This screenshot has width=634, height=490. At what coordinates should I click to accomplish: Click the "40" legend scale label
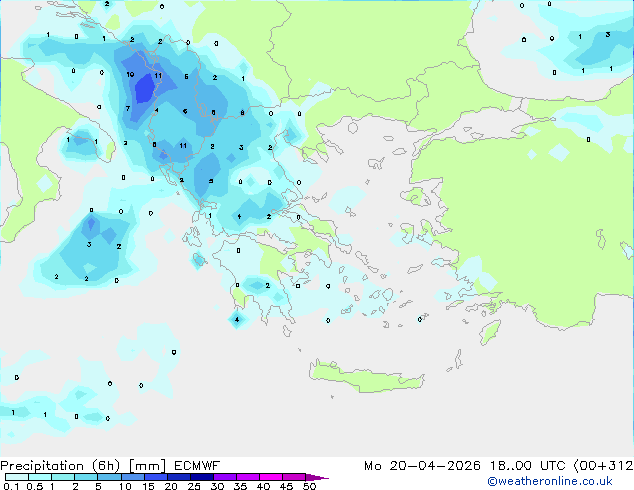(x=263, y=486)
